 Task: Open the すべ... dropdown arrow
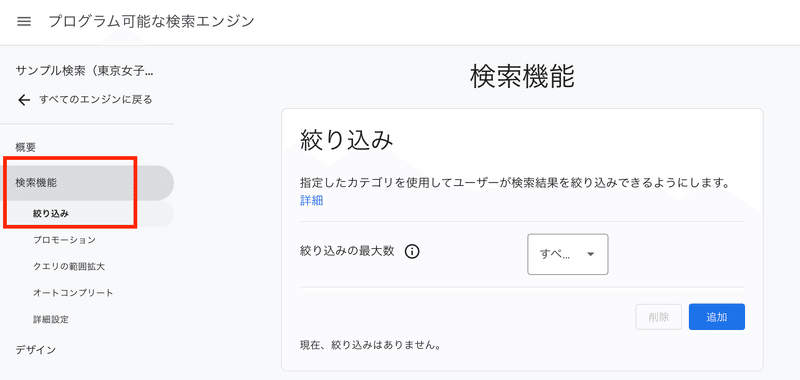[590, 254]
